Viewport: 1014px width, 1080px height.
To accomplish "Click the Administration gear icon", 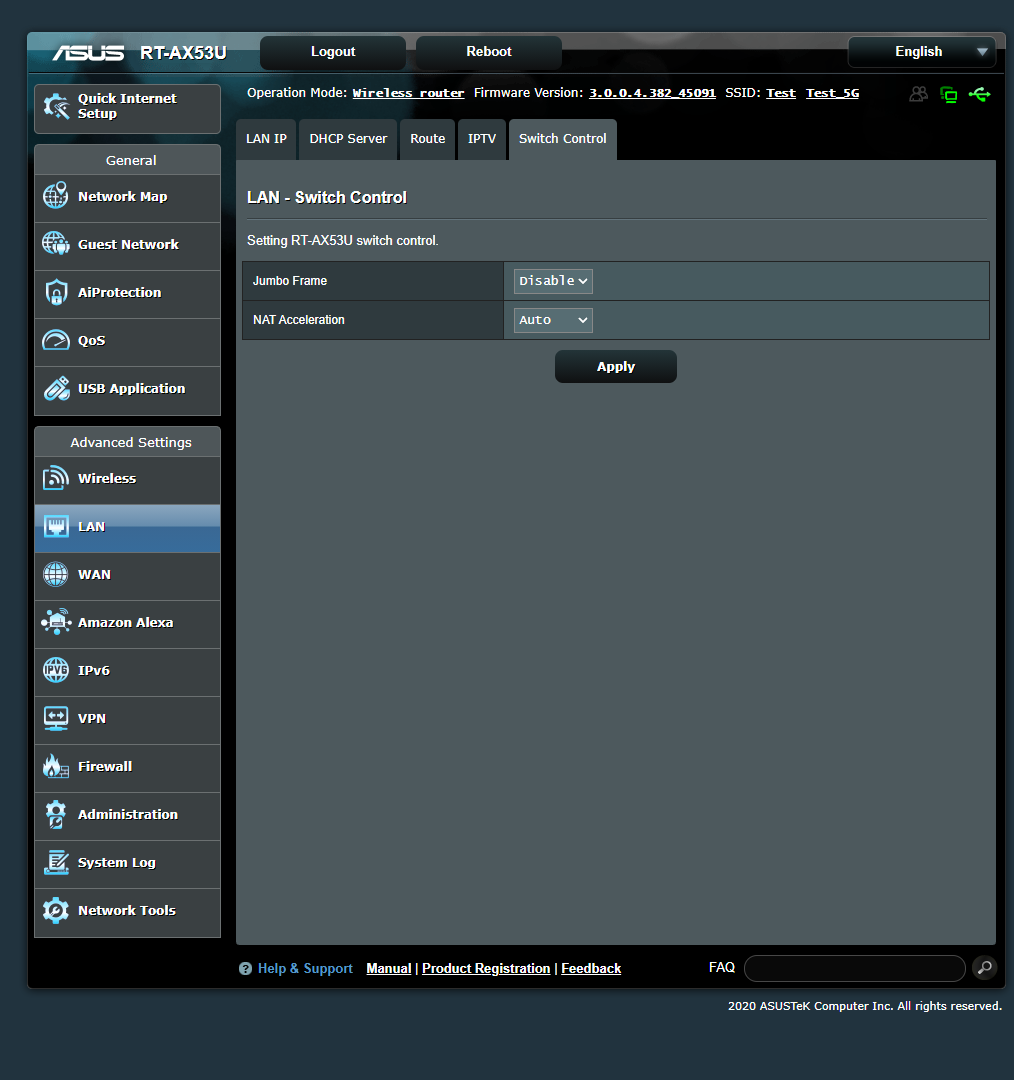I will [x=56, y=814].
